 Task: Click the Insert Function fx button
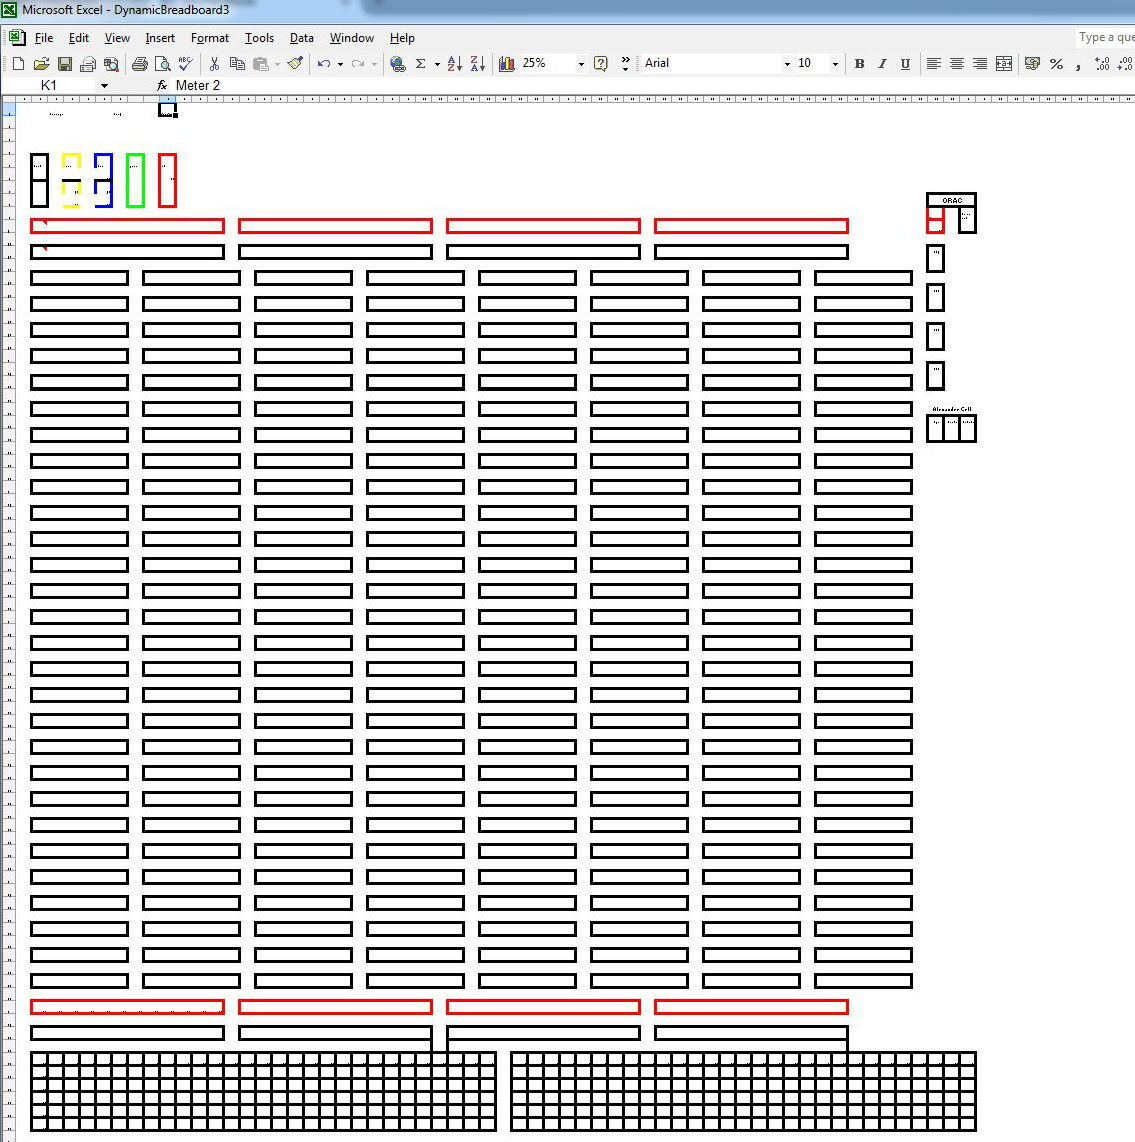(x=162, y=86)
